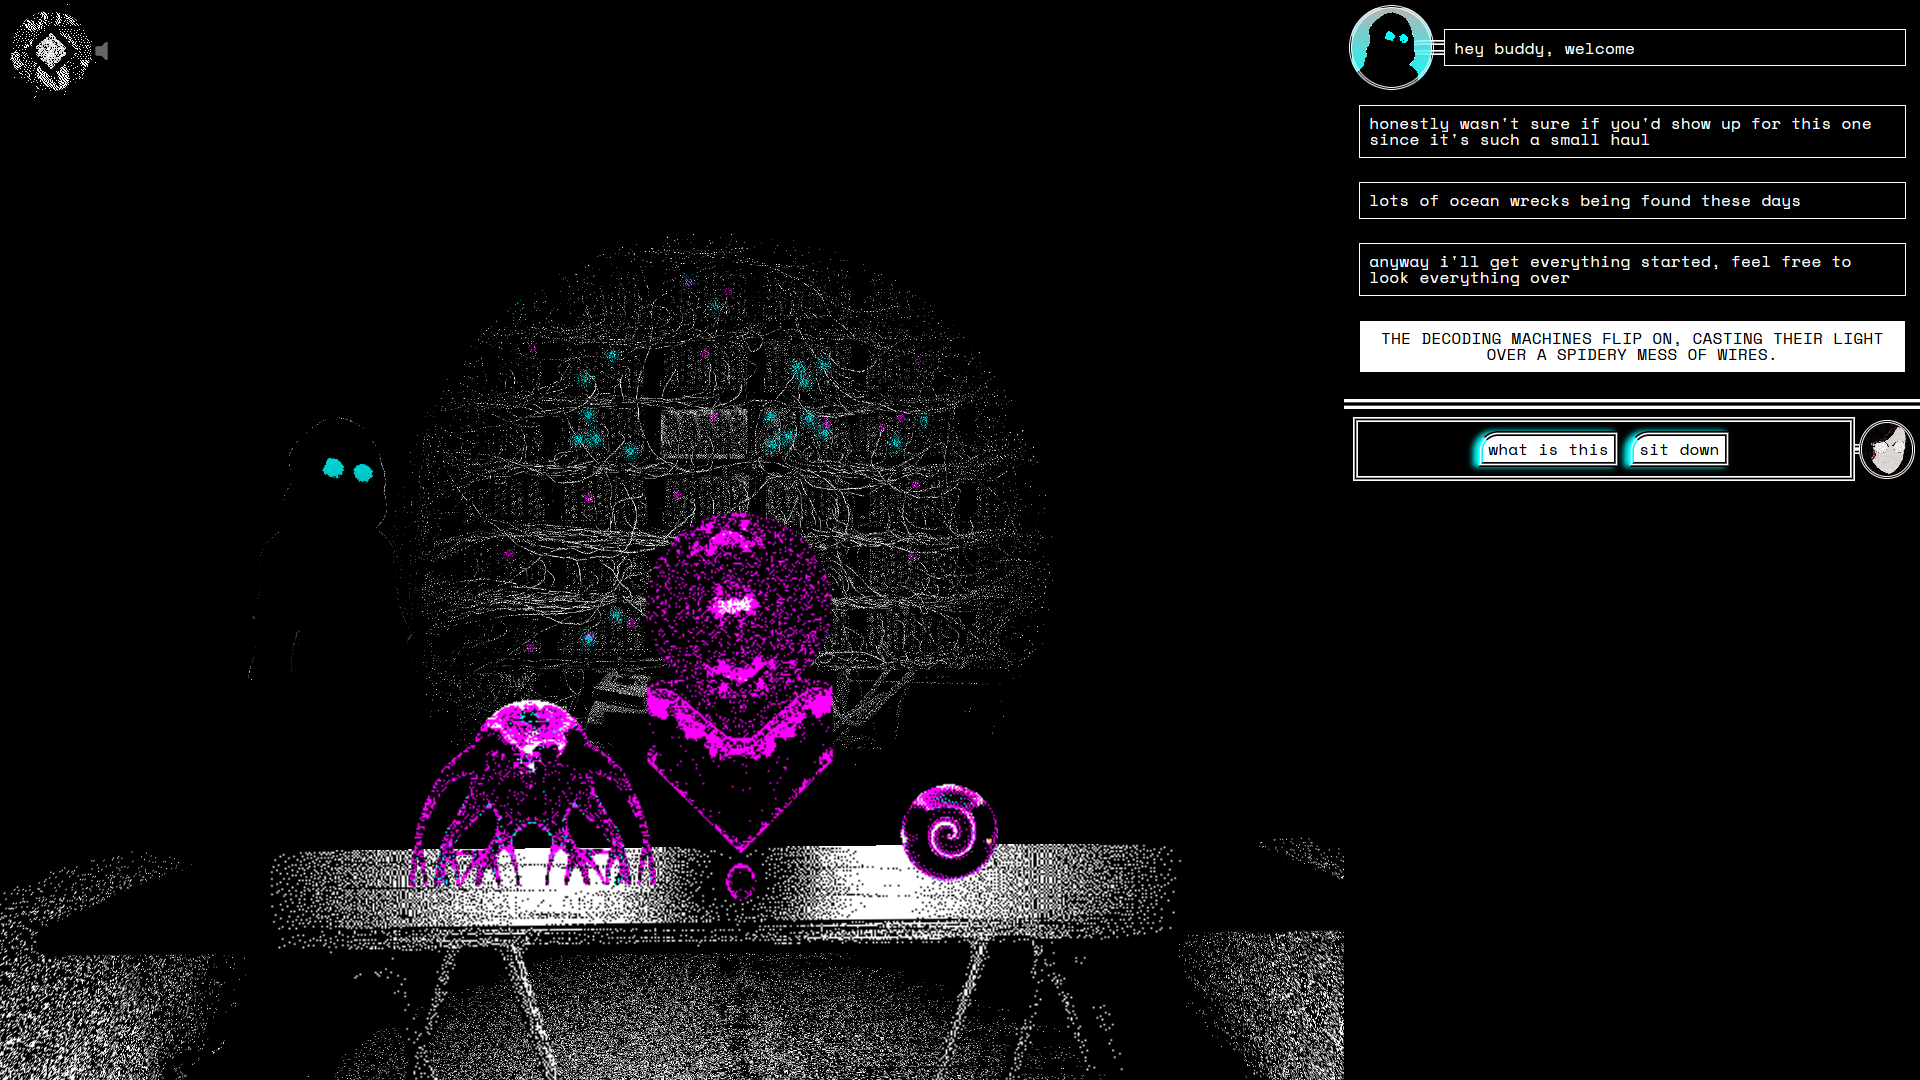This screenshot has height=1080, width=1920.
Task: Select the dialogue about the small haul
Action: pos(1630,131)
